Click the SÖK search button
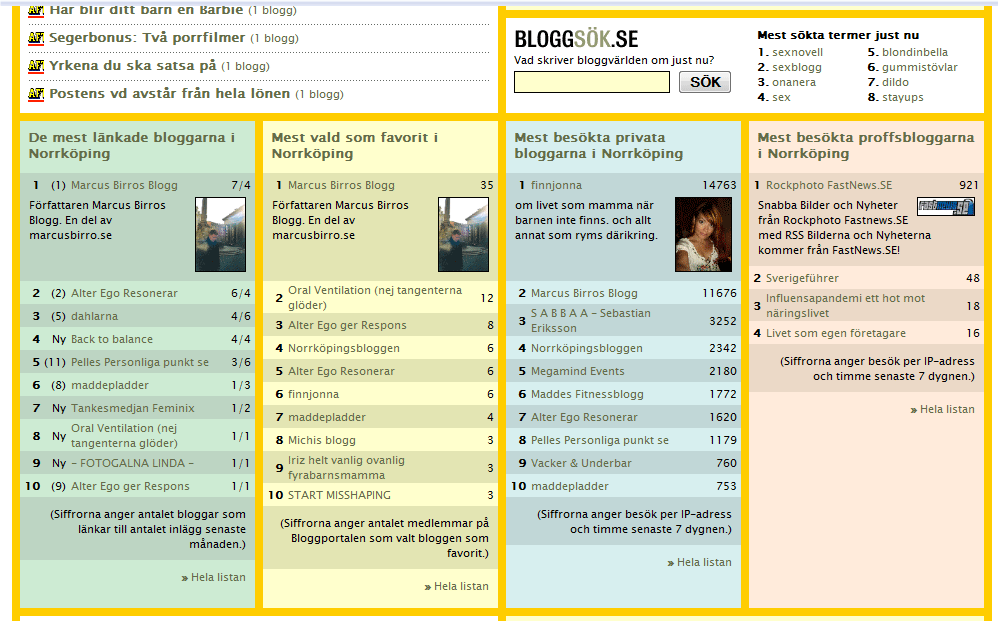 (x=705, y=82)
